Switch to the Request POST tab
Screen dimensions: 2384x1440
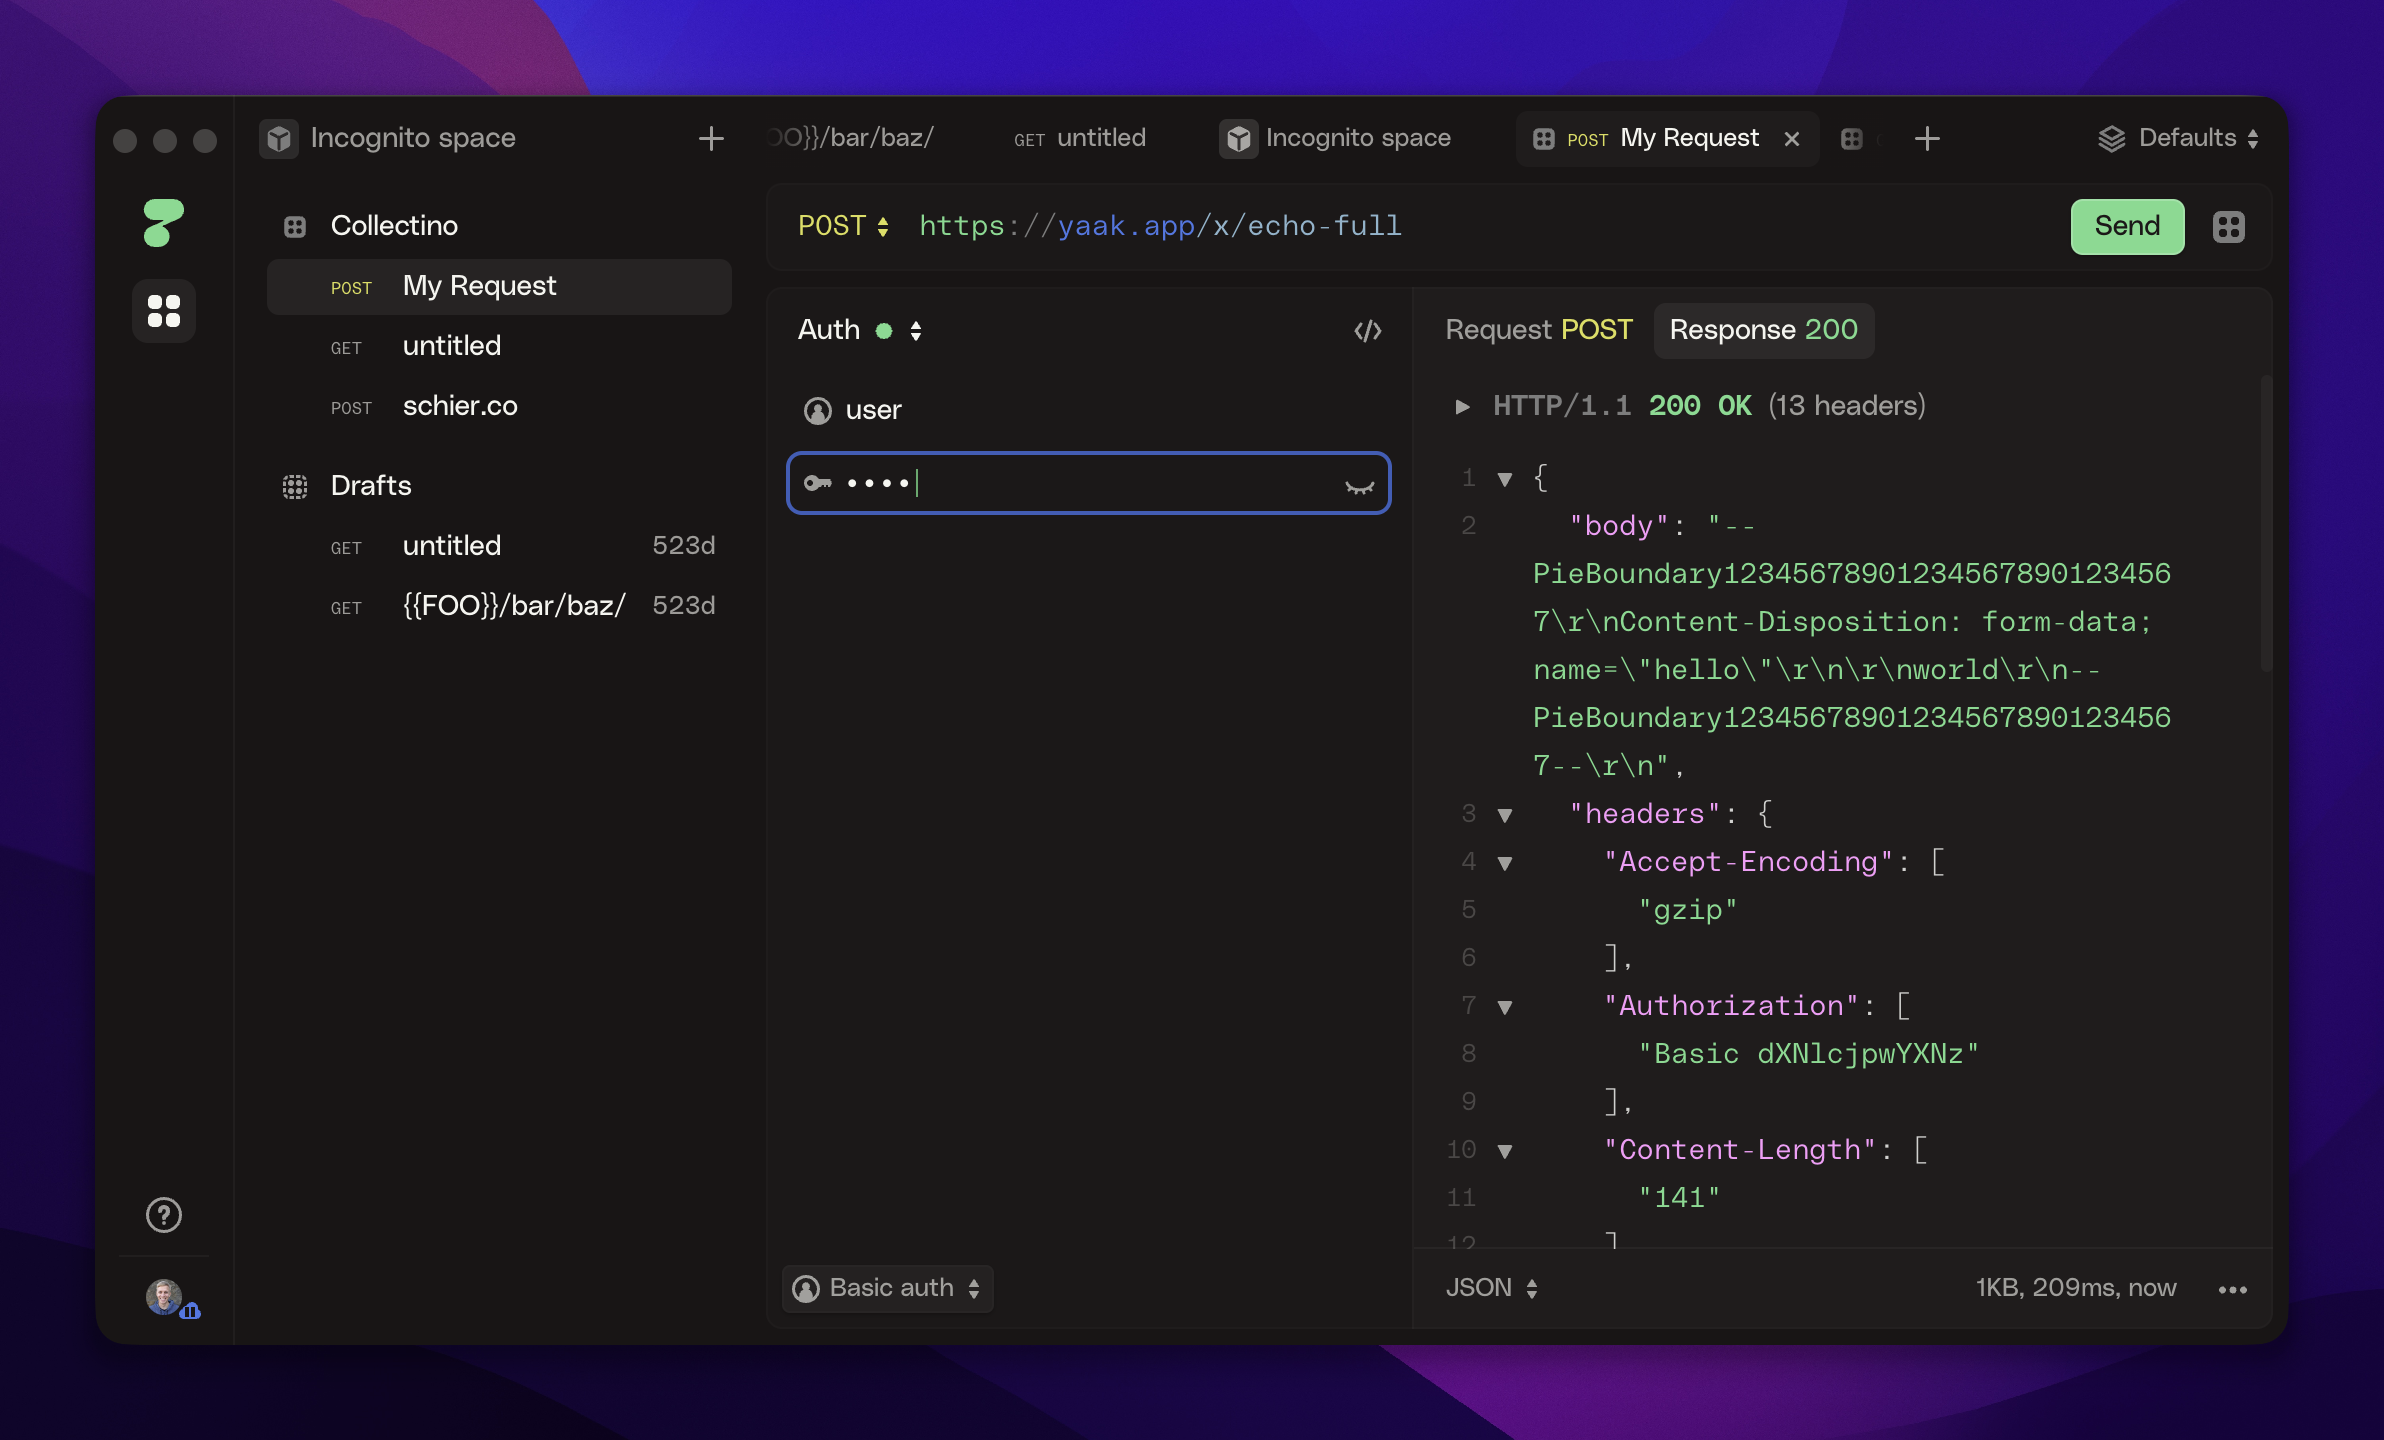click(x=1539, y=330)
